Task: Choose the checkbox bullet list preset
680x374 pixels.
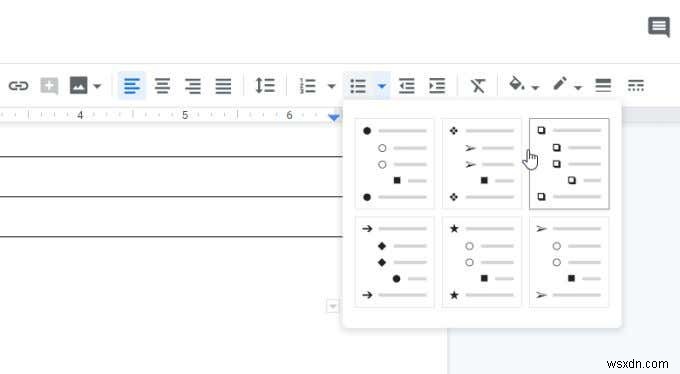Action: [x=569, y=164]
